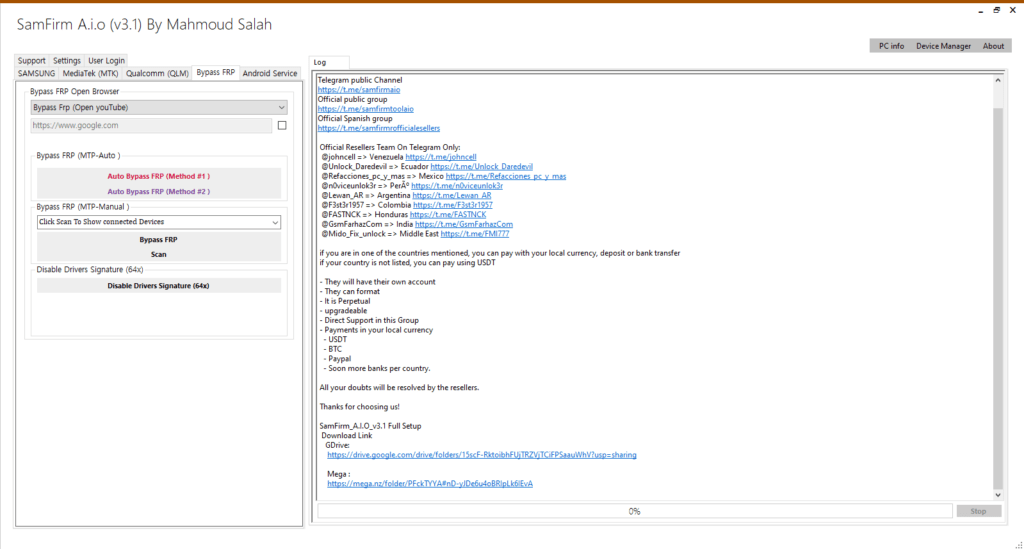
Task: Expand the Bypass Frp (Open youTube) dropdown
Action: pos(159,107)
